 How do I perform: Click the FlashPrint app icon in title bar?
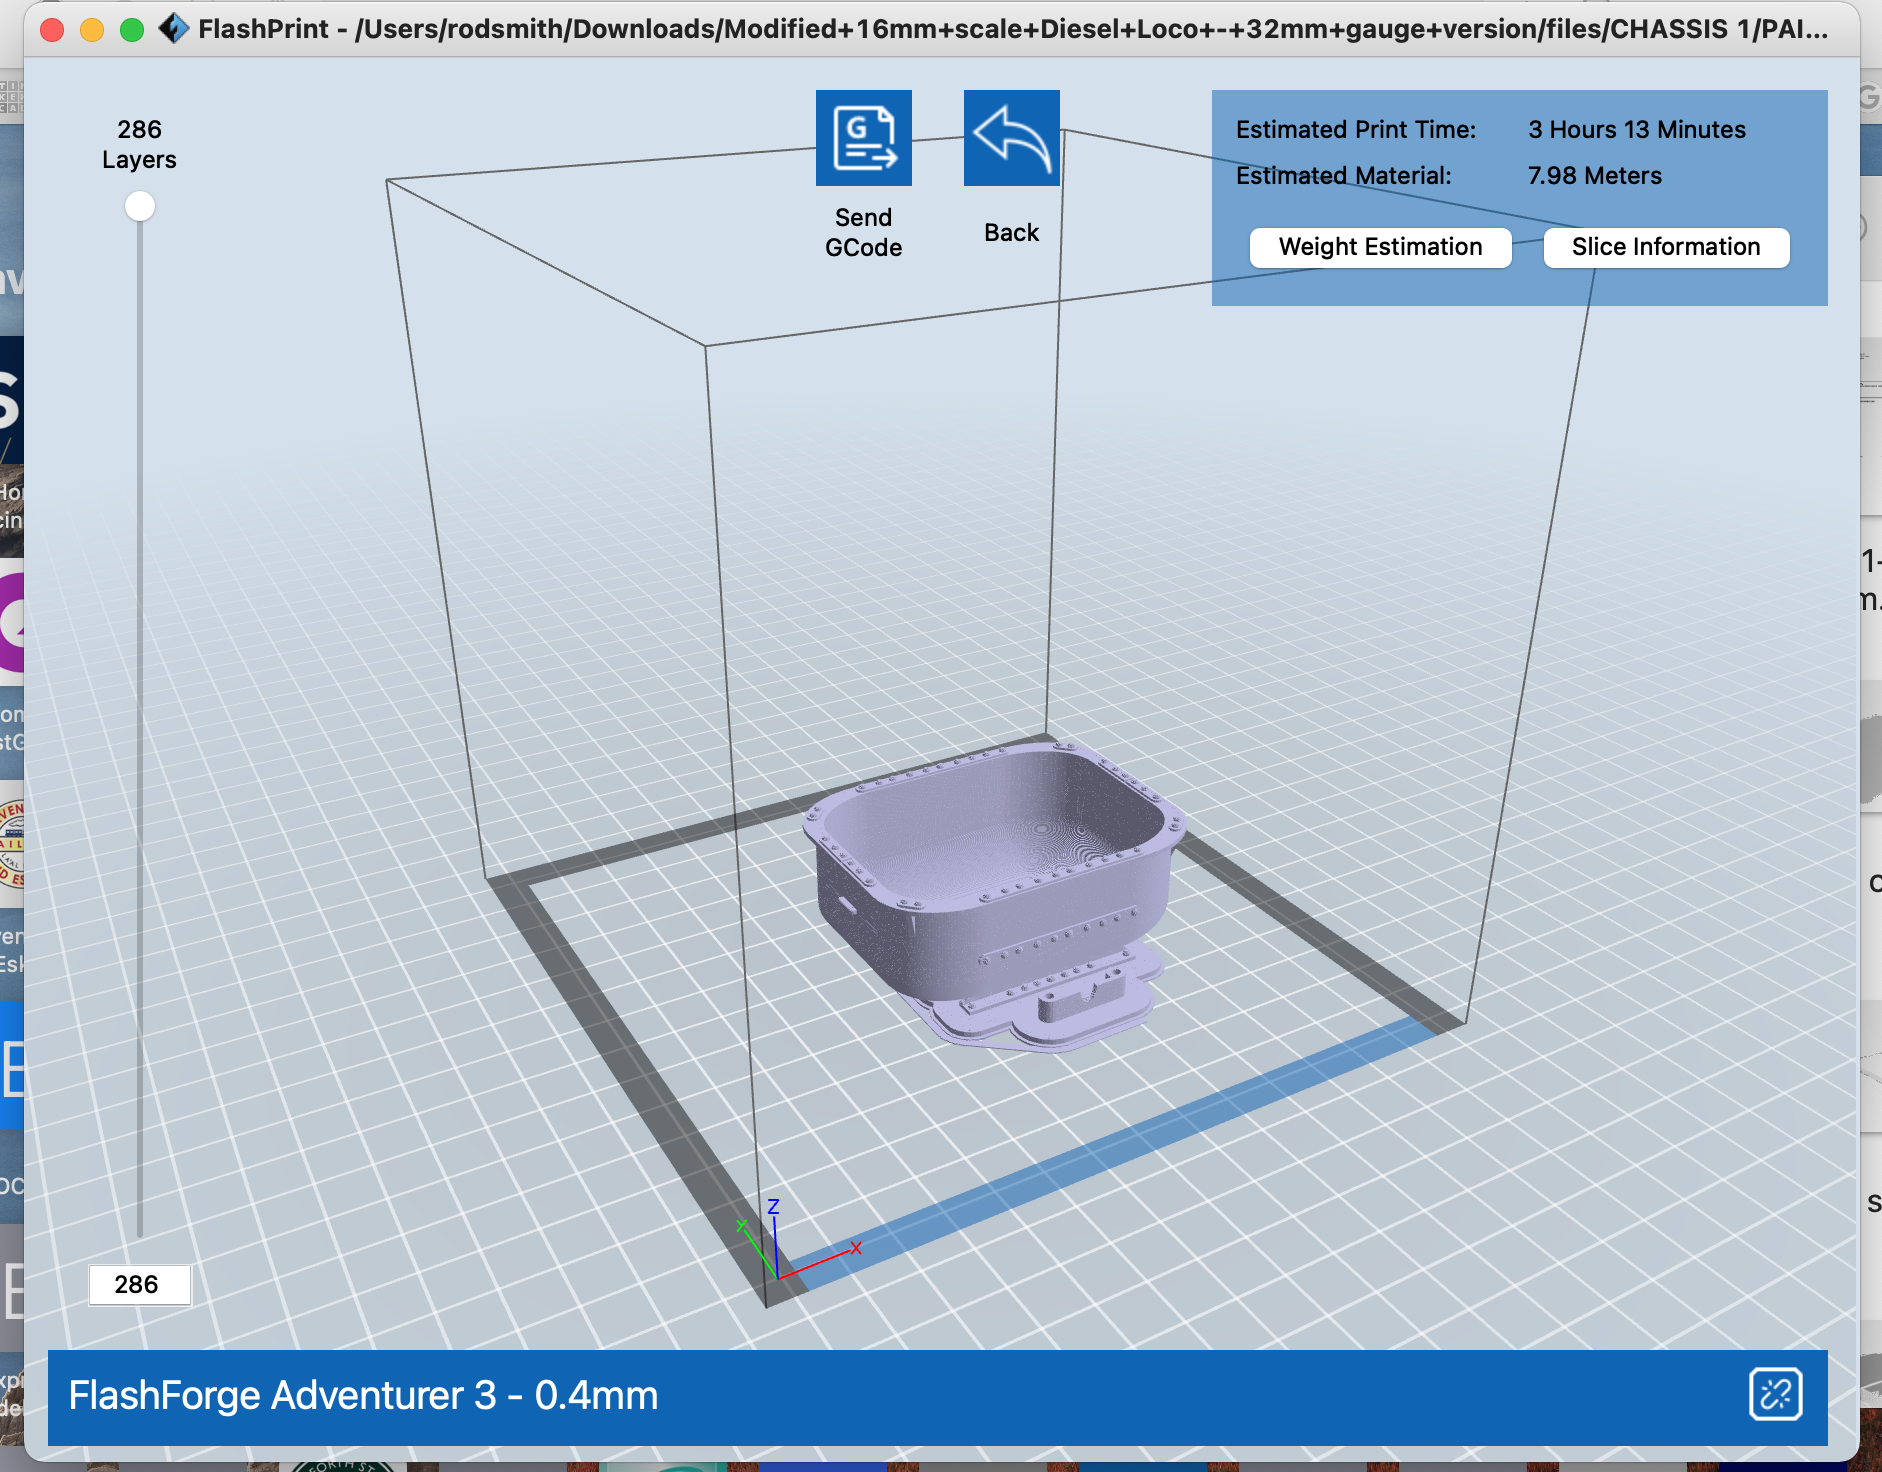[x=174, y=29]
